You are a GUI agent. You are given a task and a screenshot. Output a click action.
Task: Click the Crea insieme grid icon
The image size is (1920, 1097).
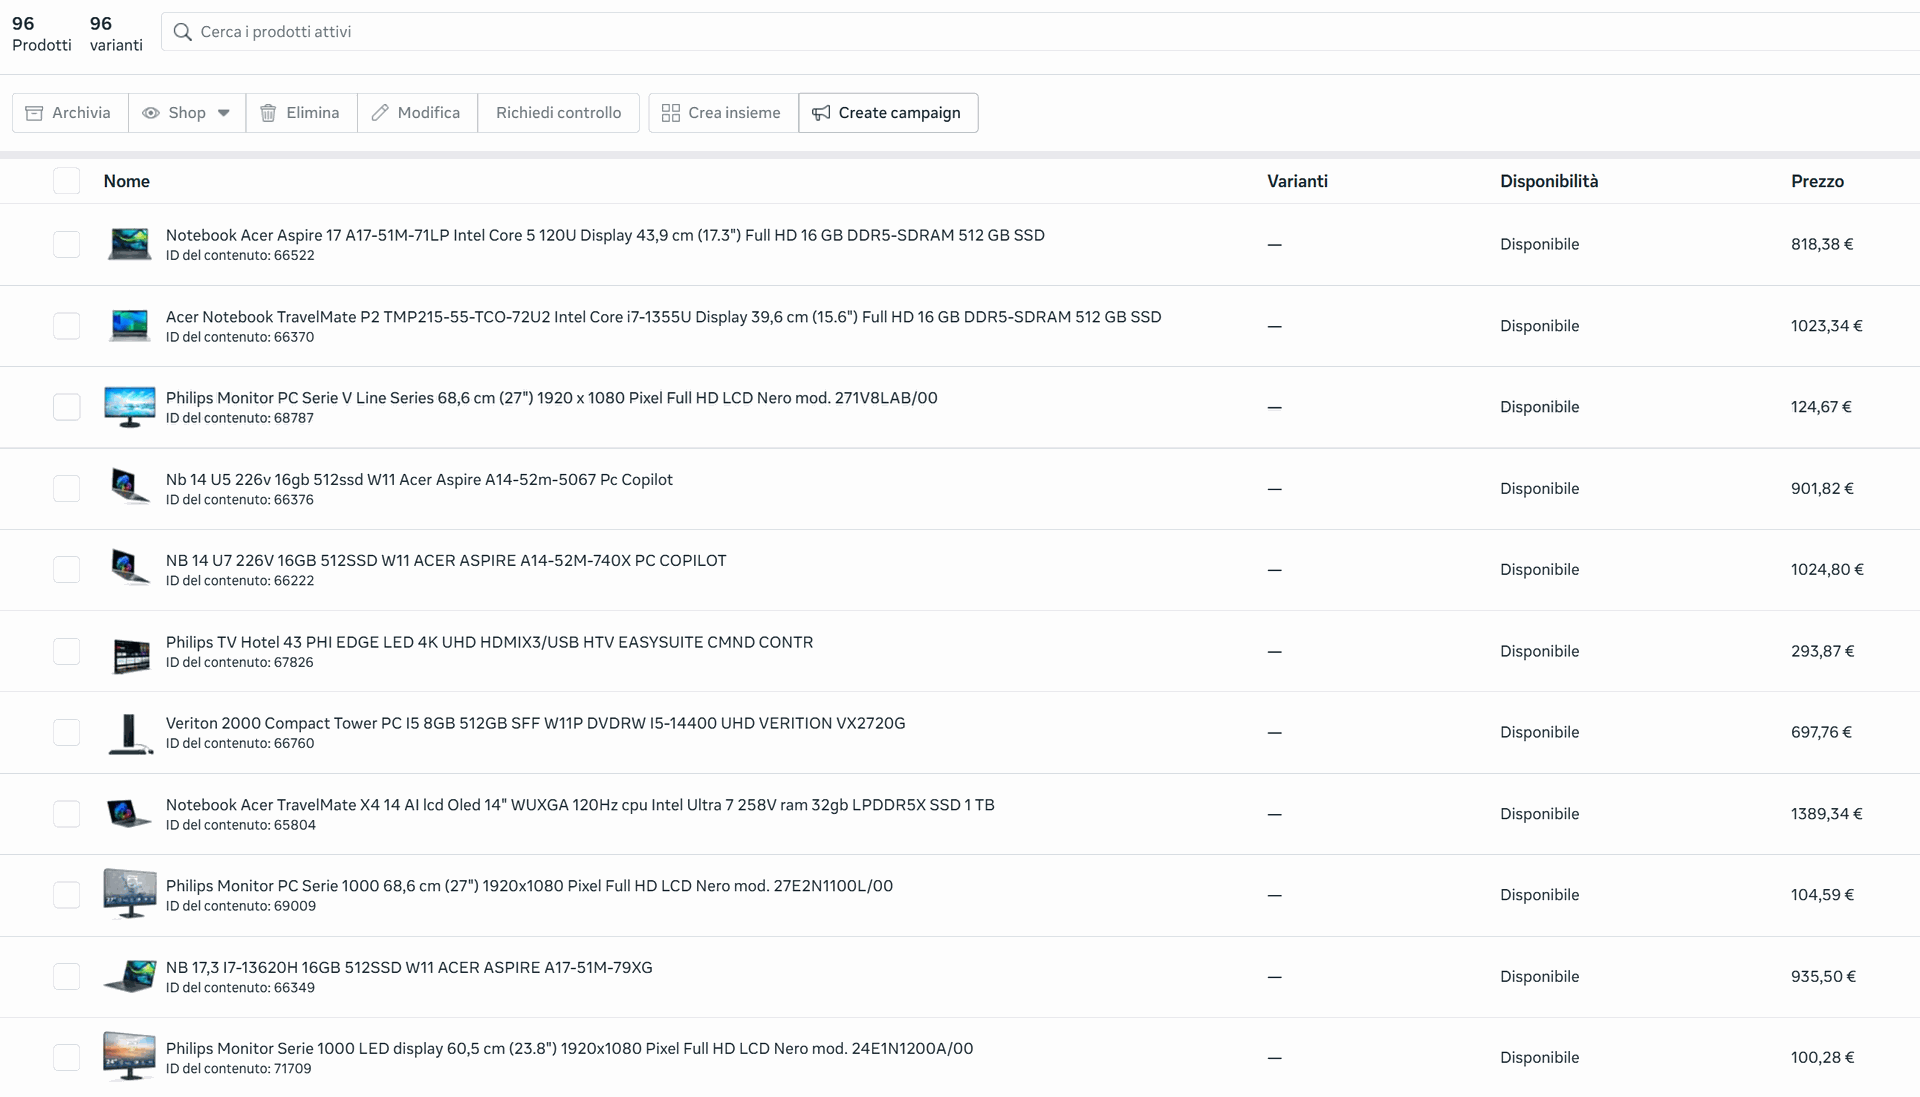tap(671, 113)
